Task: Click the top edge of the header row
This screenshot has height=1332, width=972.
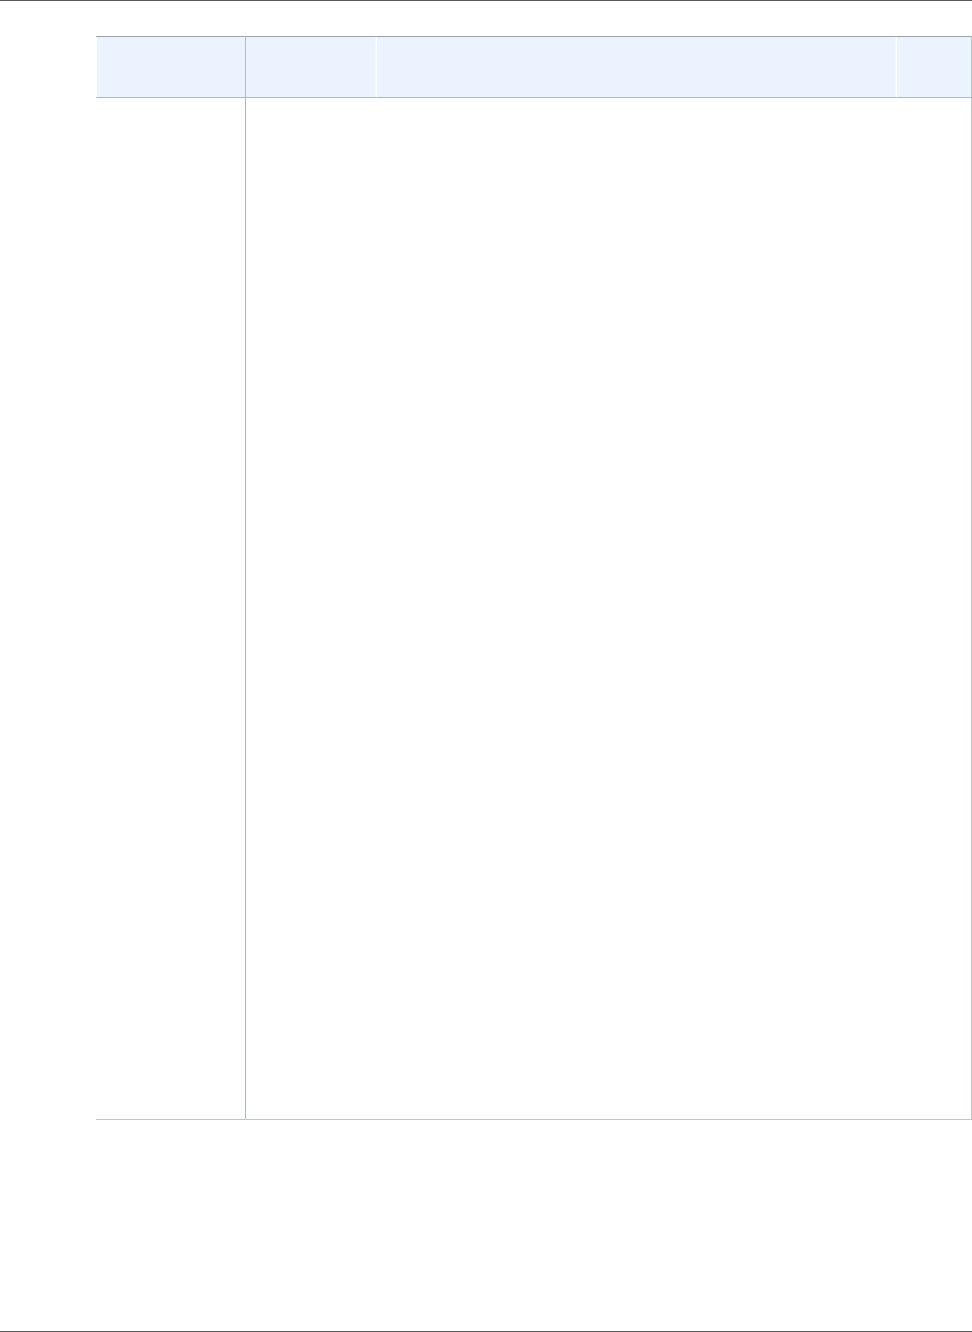Action: tap(533, 37)
